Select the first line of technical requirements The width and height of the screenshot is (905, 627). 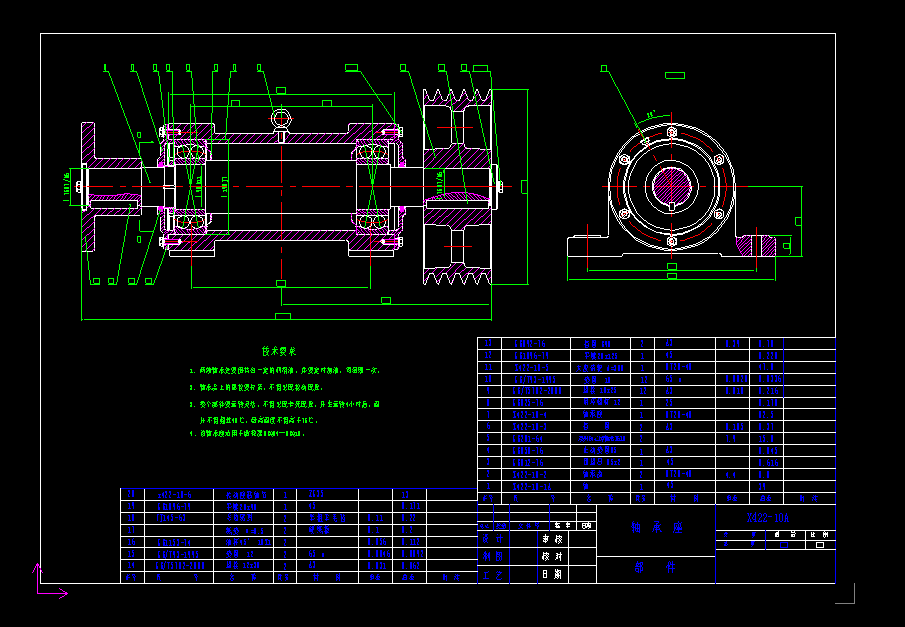point(285,370)
